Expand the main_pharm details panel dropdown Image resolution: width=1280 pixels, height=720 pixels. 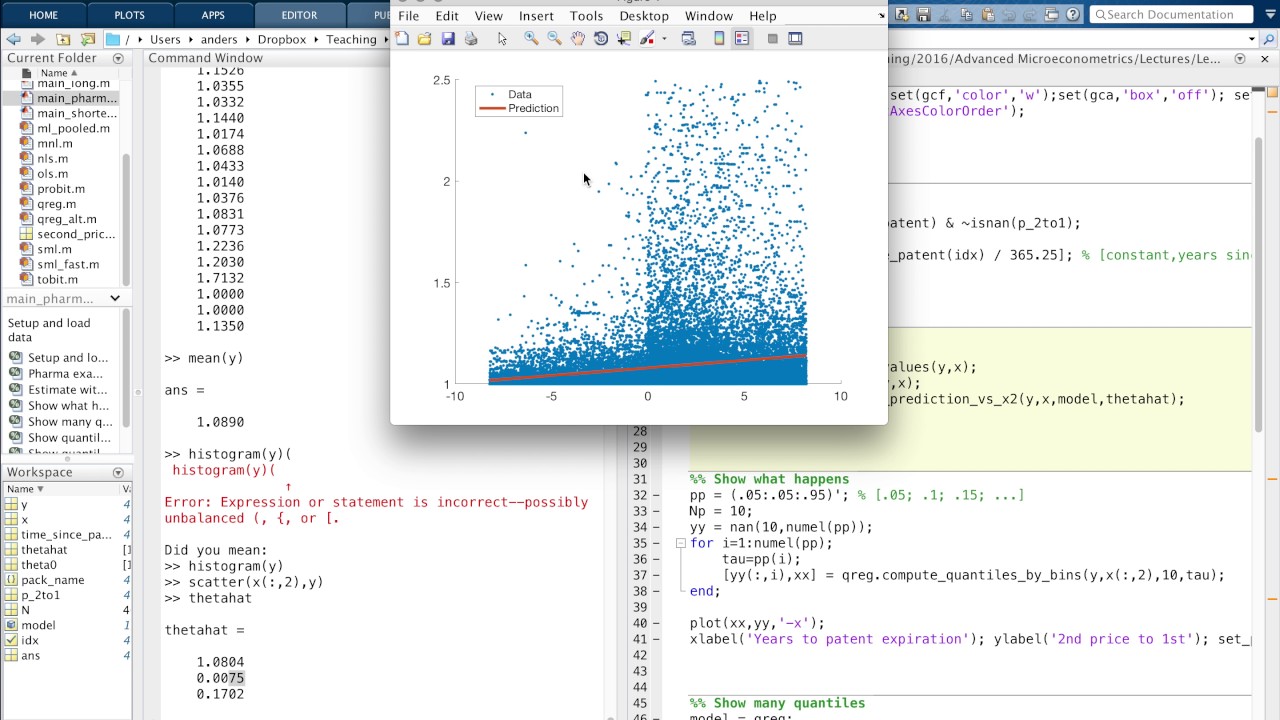[114, 298]
